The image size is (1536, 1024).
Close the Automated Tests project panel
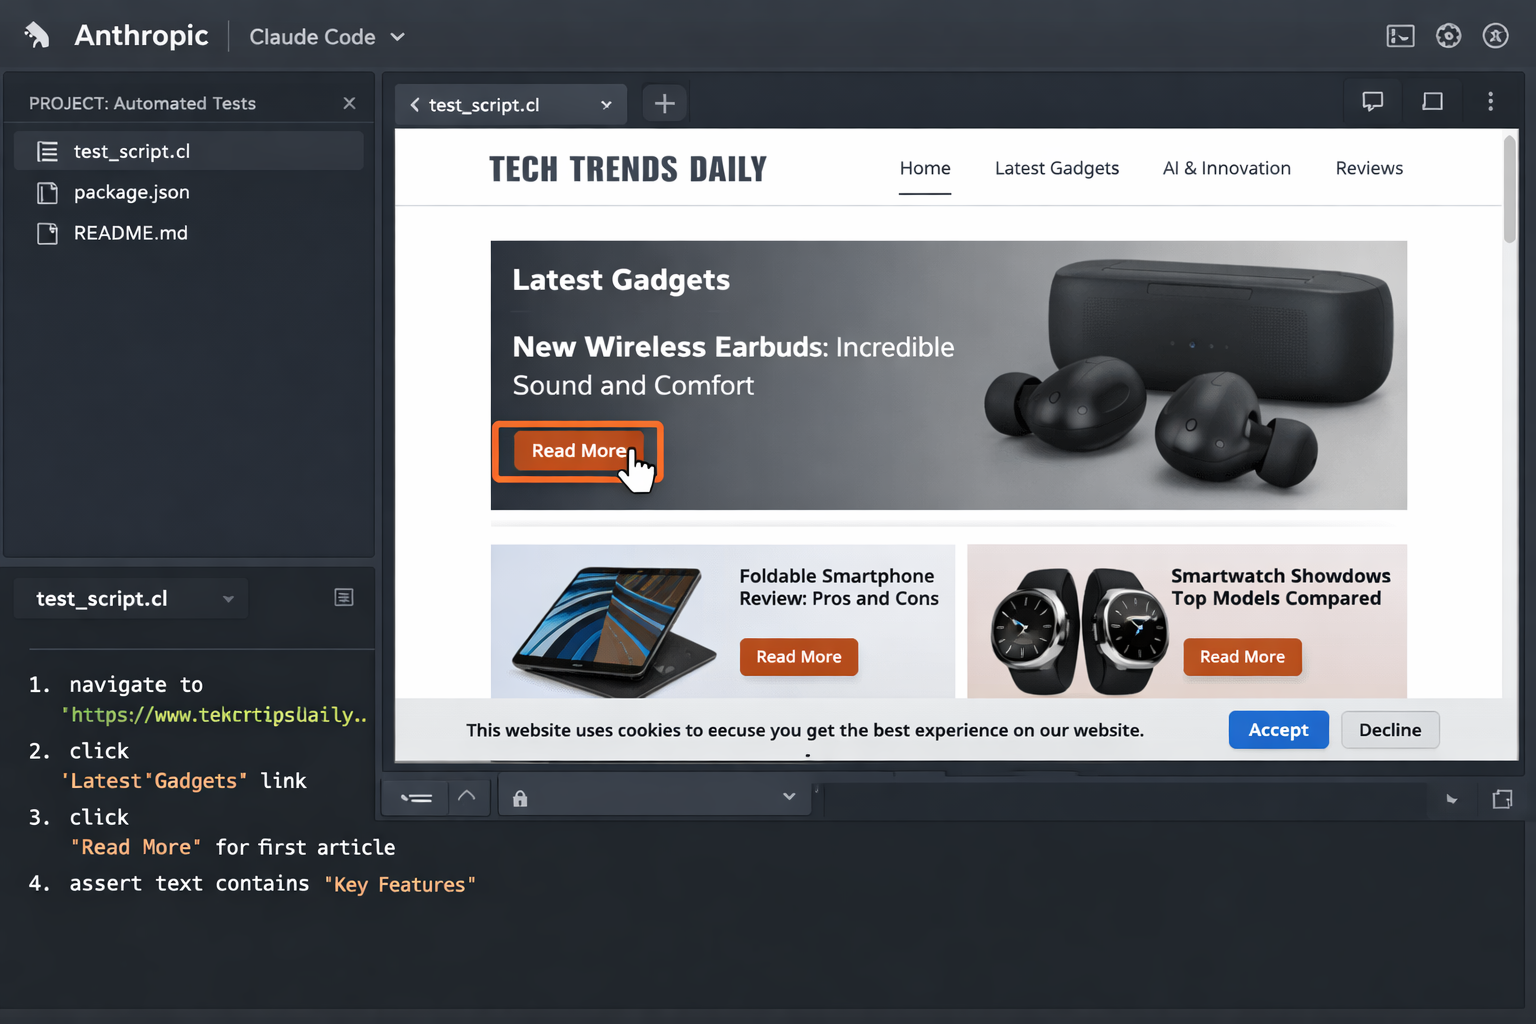349,103
